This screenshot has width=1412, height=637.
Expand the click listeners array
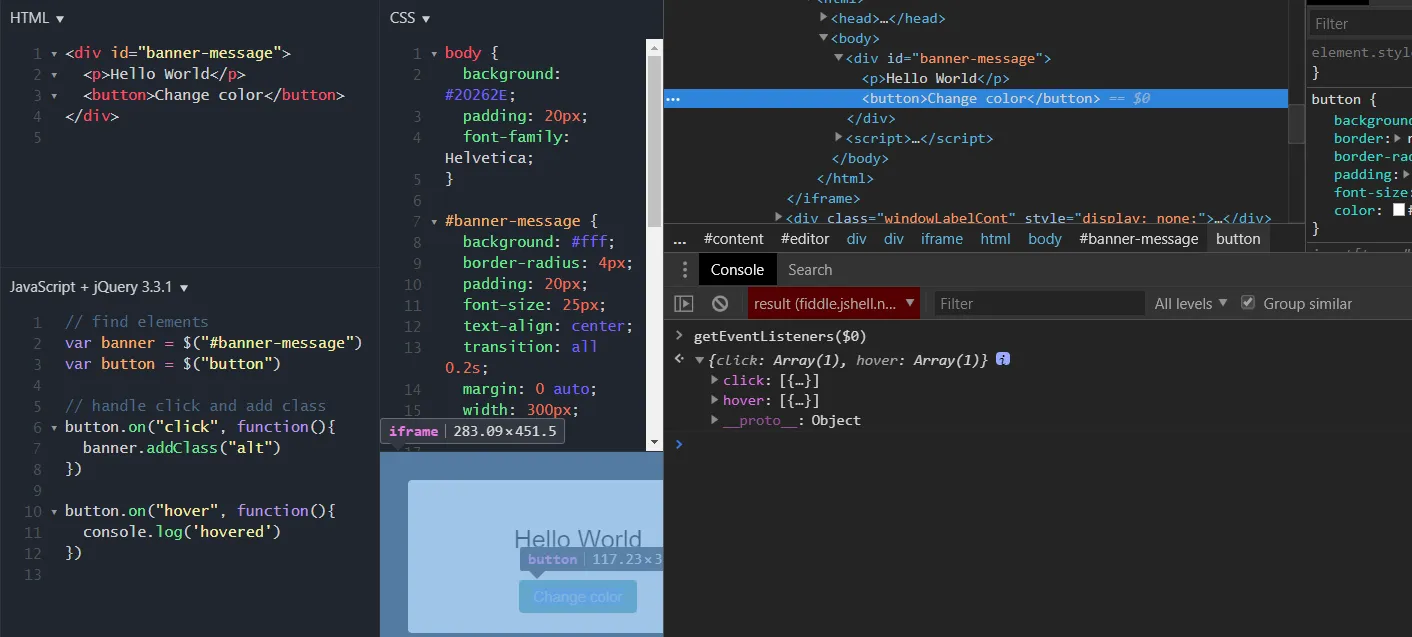[715, 380]
